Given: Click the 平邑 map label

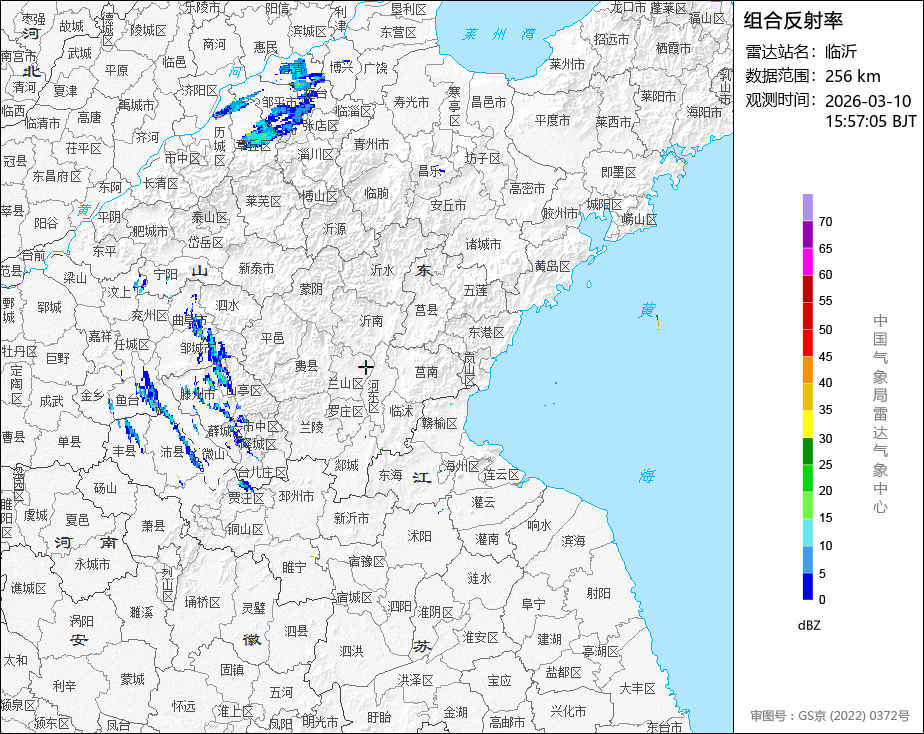Looking at the screenshot, I should pos(272,338).
